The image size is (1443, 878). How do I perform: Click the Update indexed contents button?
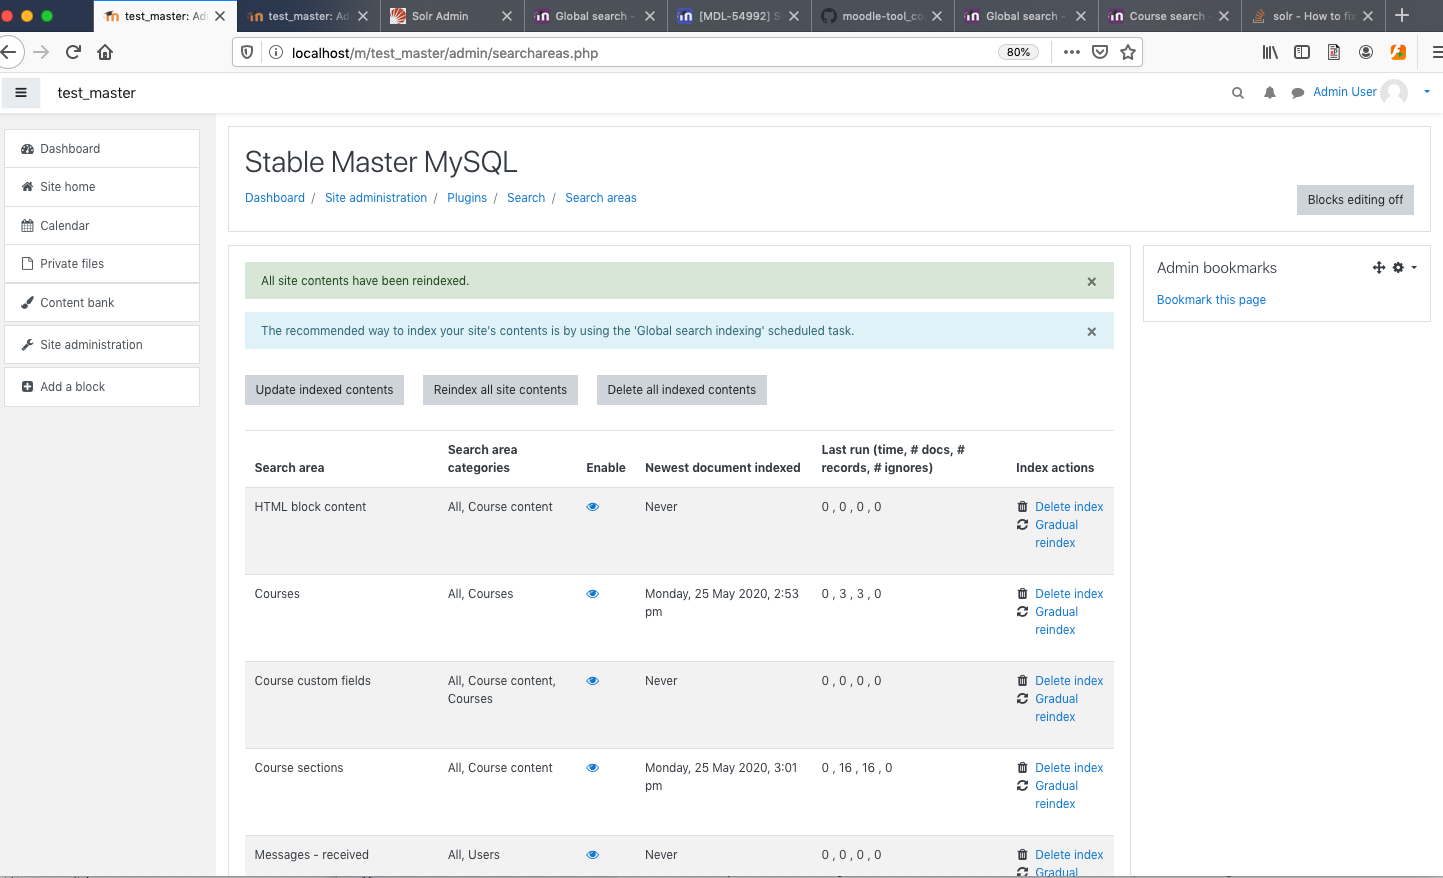coord(324,390)
